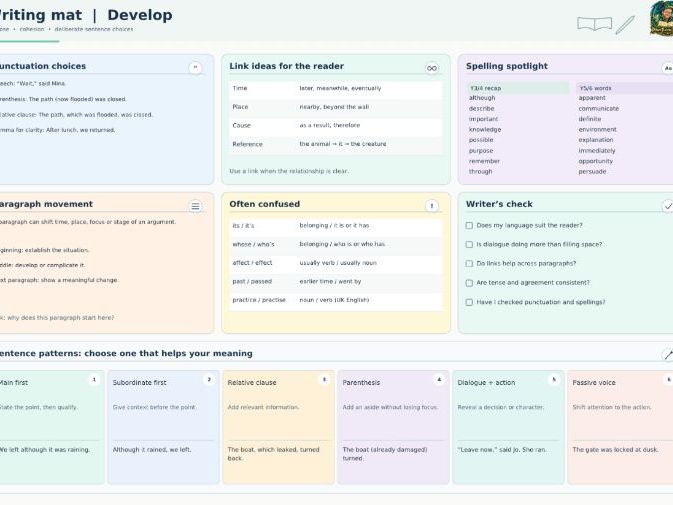Click 'Parenthesis' card title
673x505 pixels.
click(x=361, y=383)
